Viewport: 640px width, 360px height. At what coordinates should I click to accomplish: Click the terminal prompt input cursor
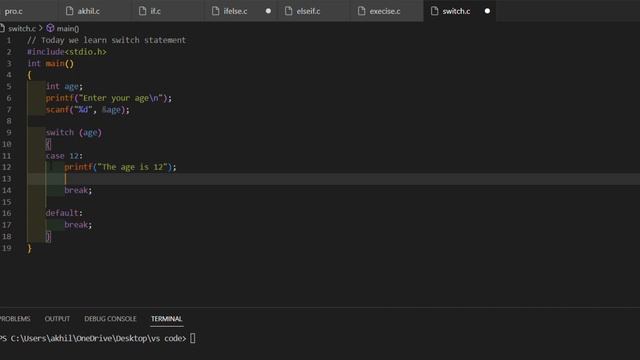(193, 338)
